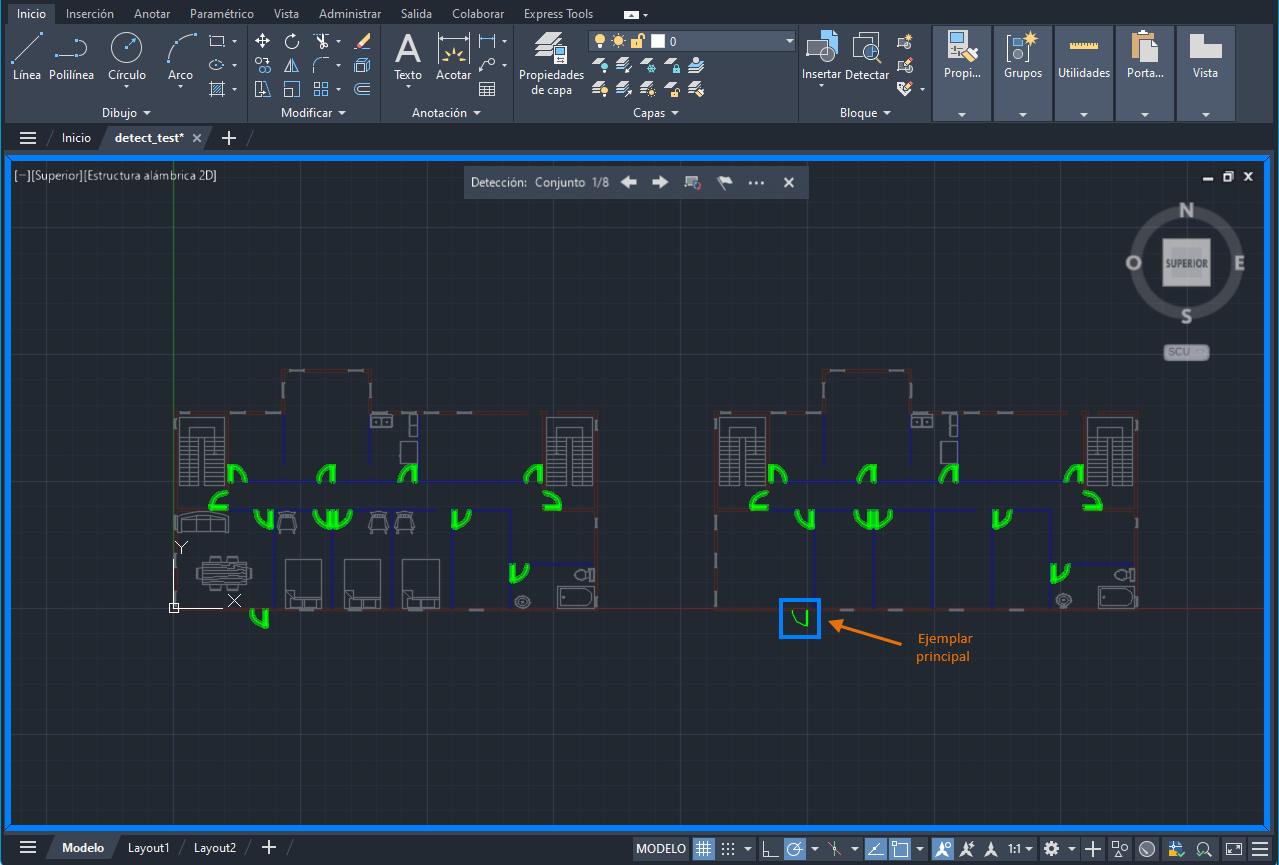Screen dimensions: 1279x865
Task: Open the Texto annotation tool
Action: point(408,58)
